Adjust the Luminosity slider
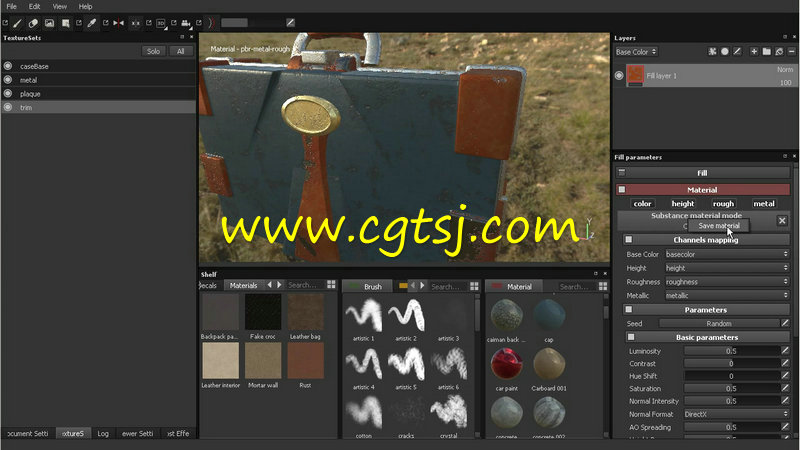 731,351
